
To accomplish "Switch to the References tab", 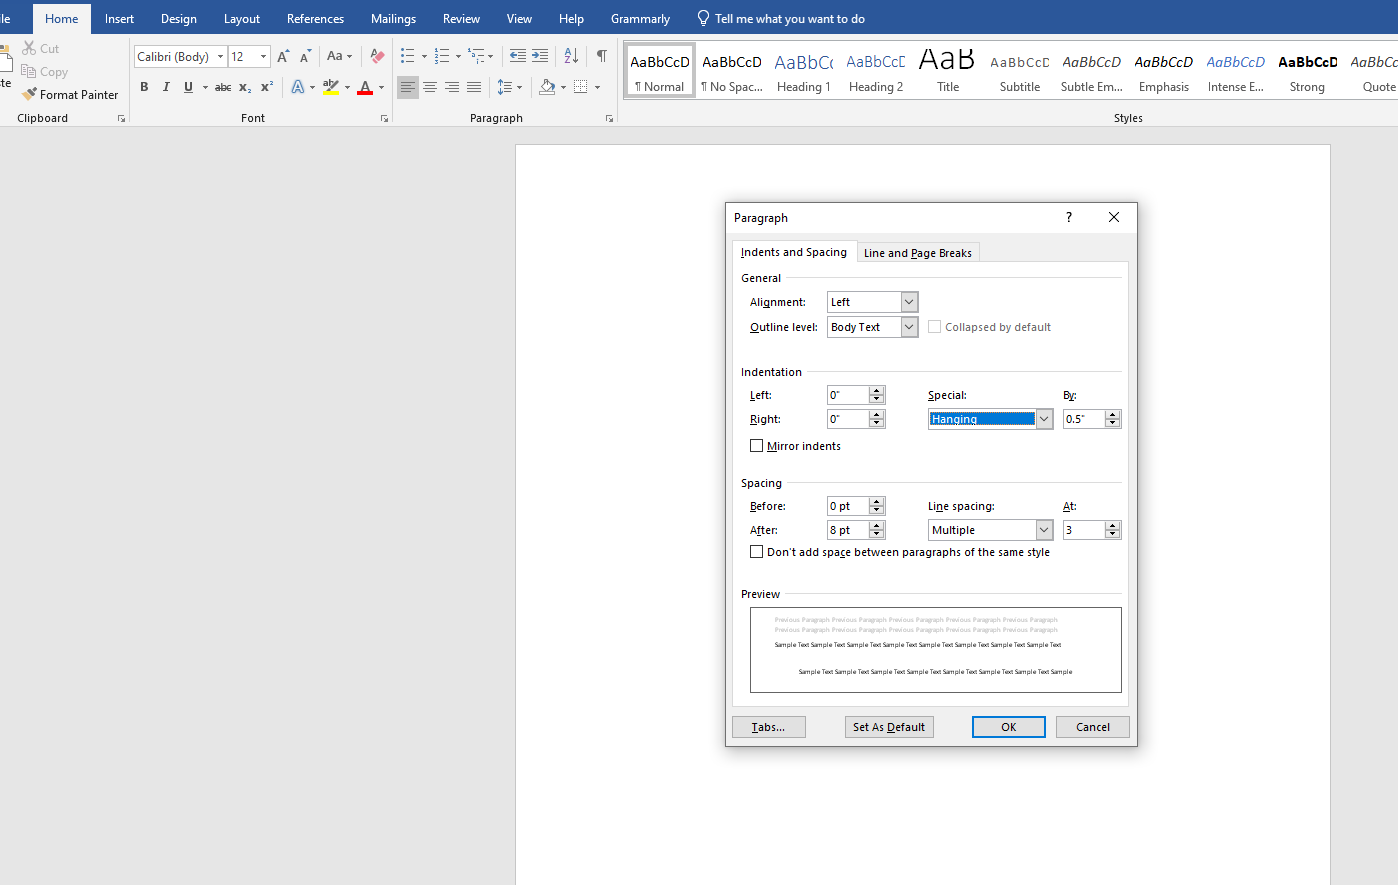I will tap(315, 19).
